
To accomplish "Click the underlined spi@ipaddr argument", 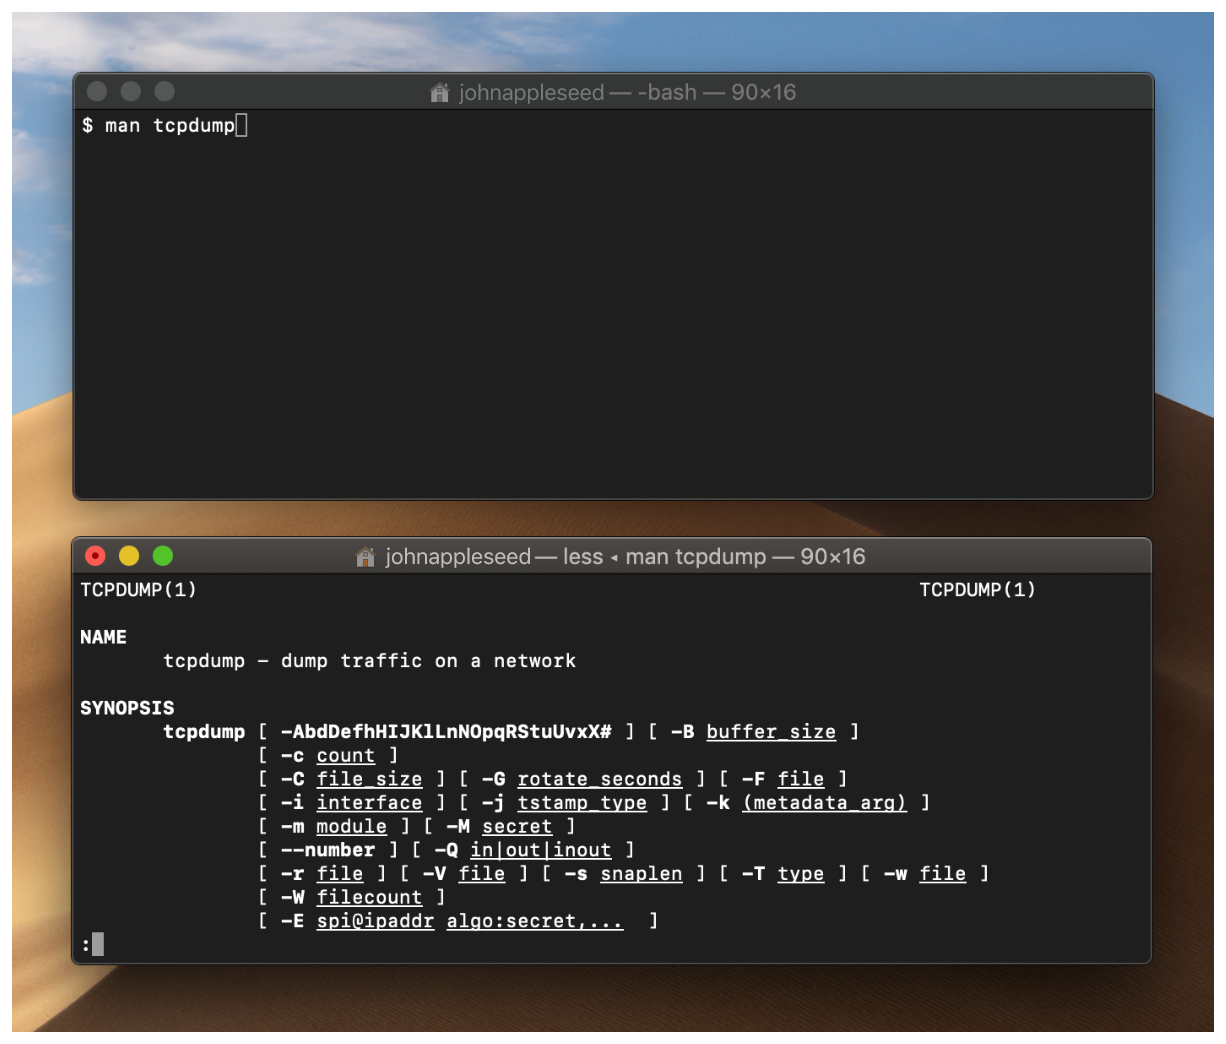I will (x=375, y=921).
